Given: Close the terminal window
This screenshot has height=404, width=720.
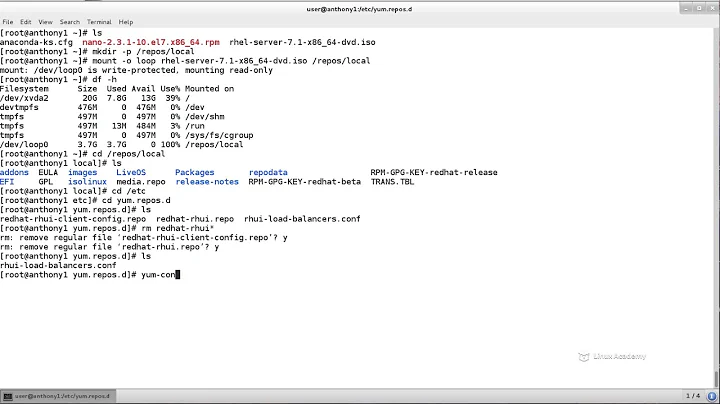Looking at the screenshot, I should 712,8.
